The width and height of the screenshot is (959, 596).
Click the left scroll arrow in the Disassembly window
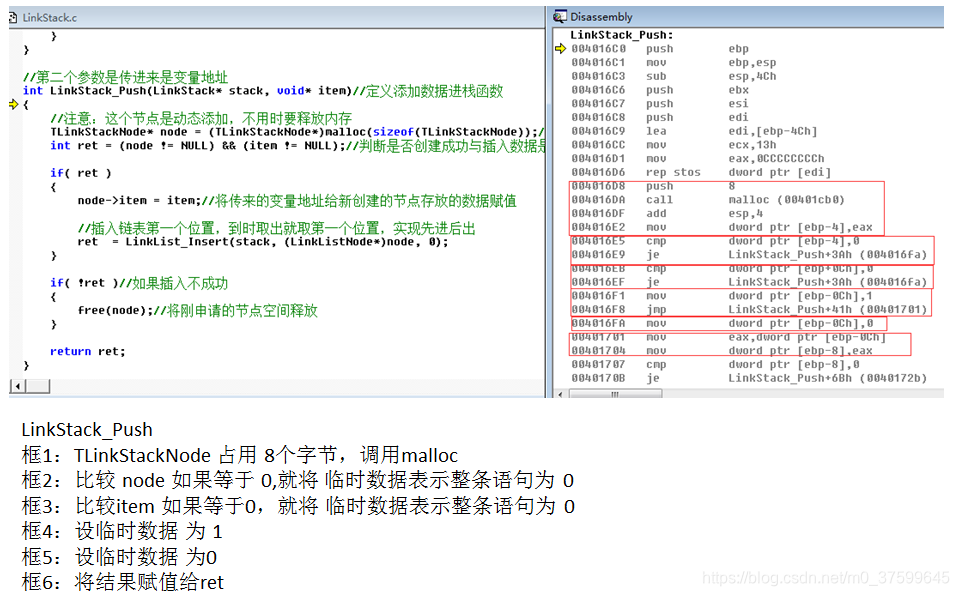coord(561,394)
